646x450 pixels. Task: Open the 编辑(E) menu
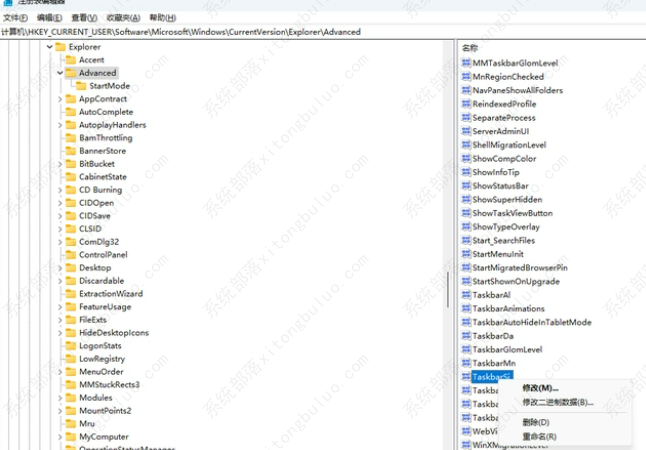(49, 18)
